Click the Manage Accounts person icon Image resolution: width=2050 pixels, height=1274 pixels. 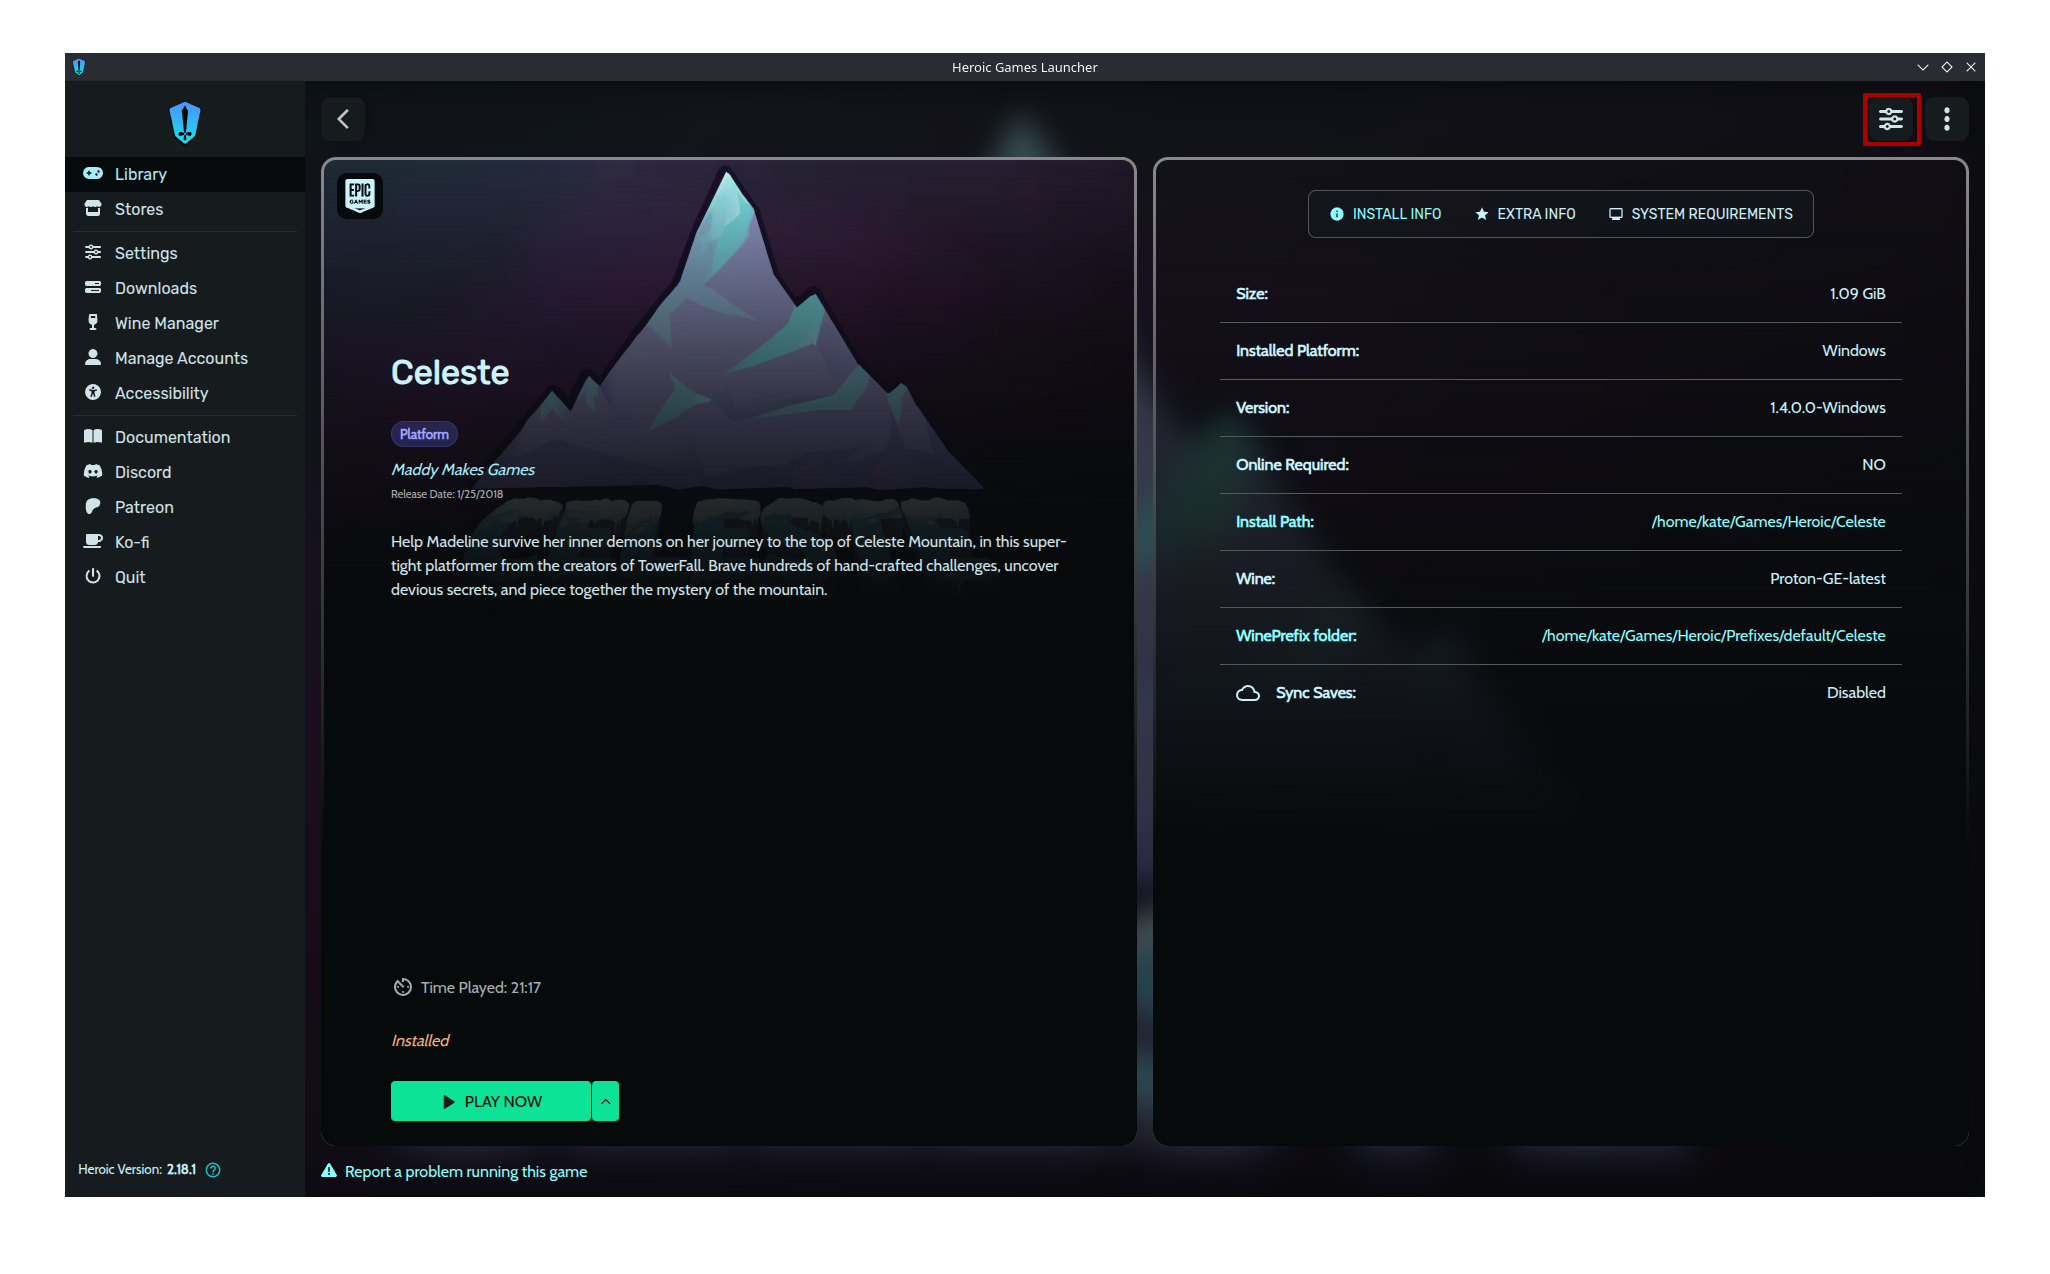point(93,357)
